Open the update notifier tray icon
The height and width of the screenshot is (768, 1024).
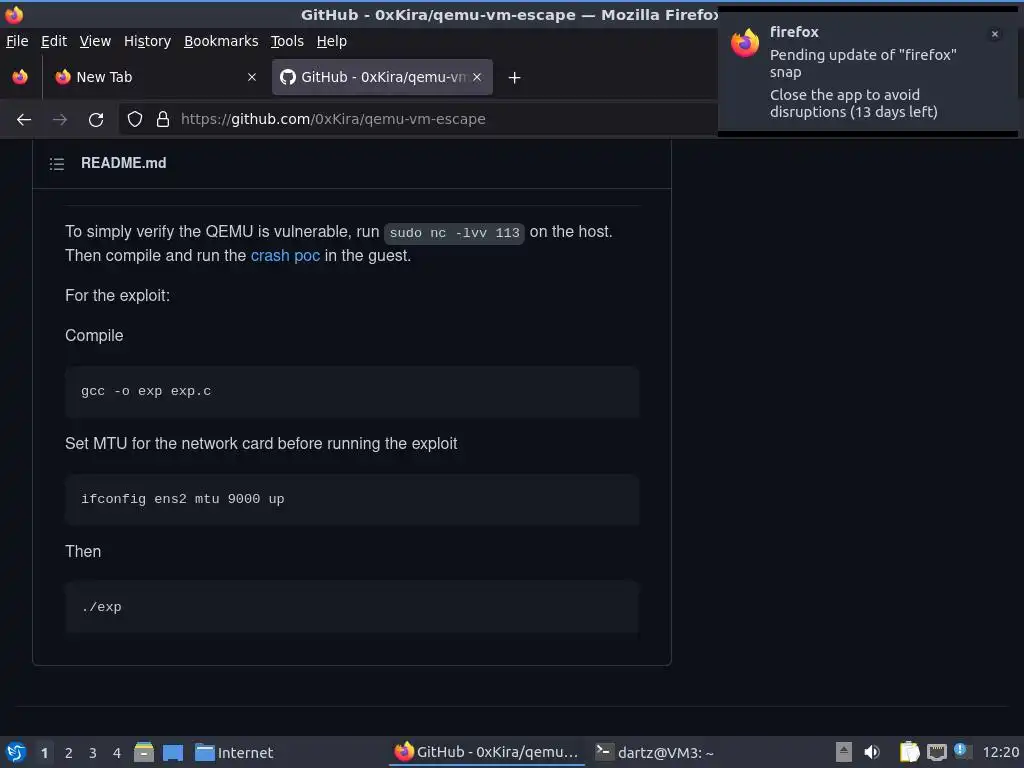coord(961,750)
